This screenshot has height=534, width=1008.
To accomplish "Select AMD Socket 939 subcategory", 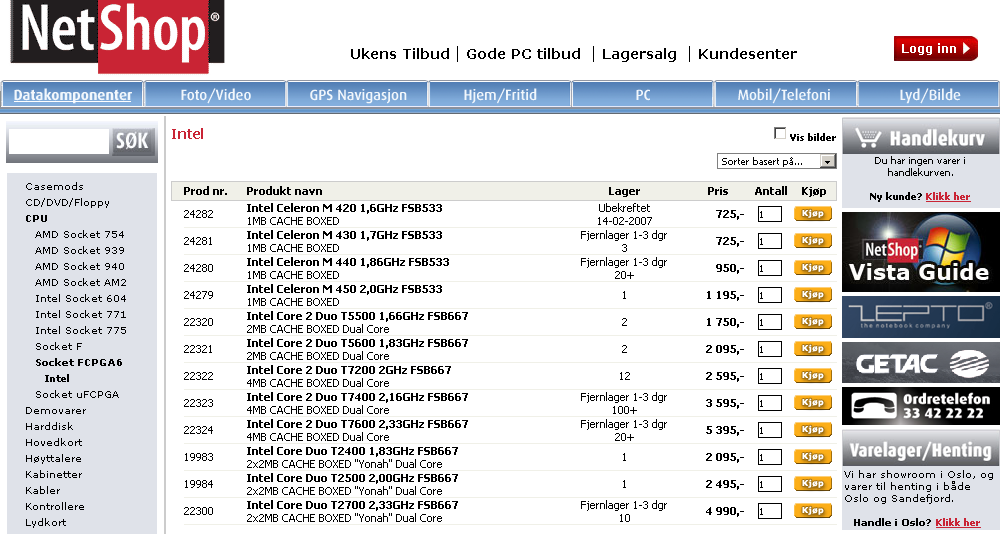I will [x=80, y=251].
